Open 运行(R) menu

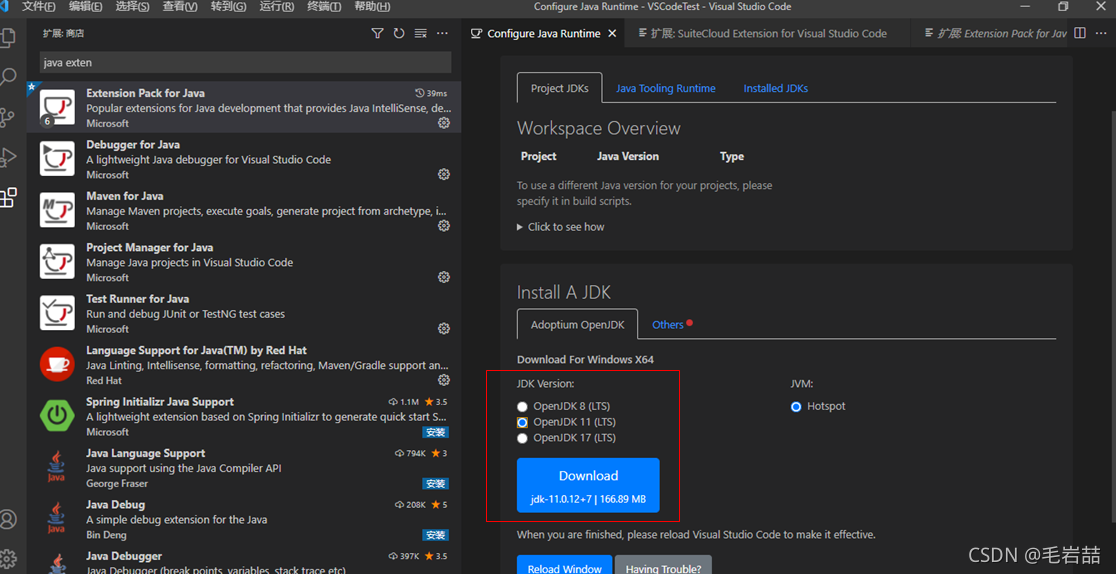tap(277, 6)
